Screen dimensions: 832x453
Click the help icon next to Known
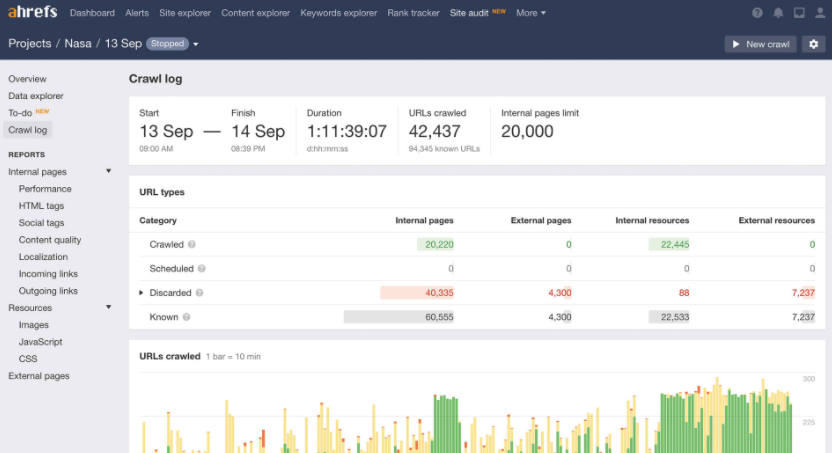pos(186,317)
